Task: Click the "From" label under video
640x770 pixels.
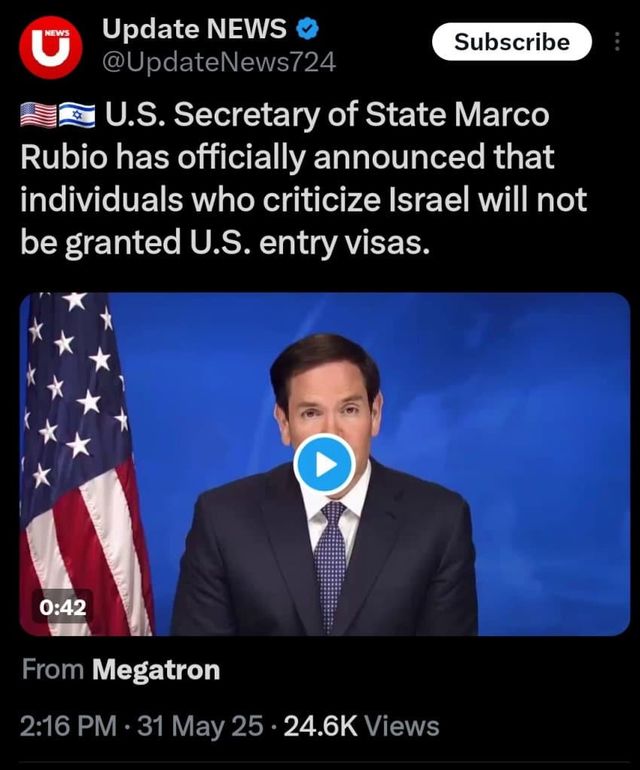Action: [53, 669]
